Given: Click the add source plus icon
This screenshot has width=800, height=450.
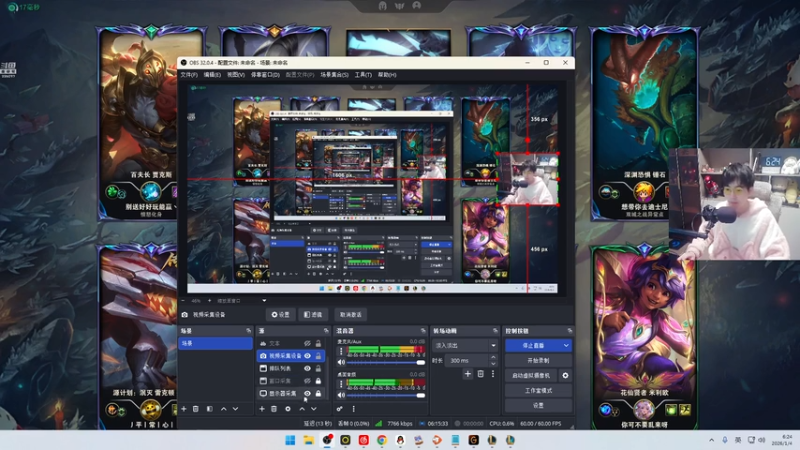Looking at the screenshot, I should (263, 409).
